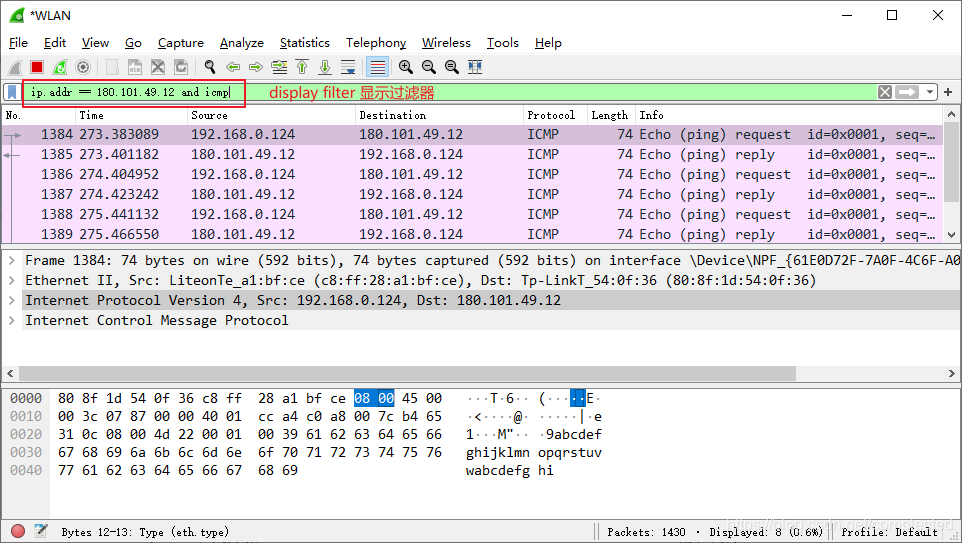Click into the display filter input field

450,92
